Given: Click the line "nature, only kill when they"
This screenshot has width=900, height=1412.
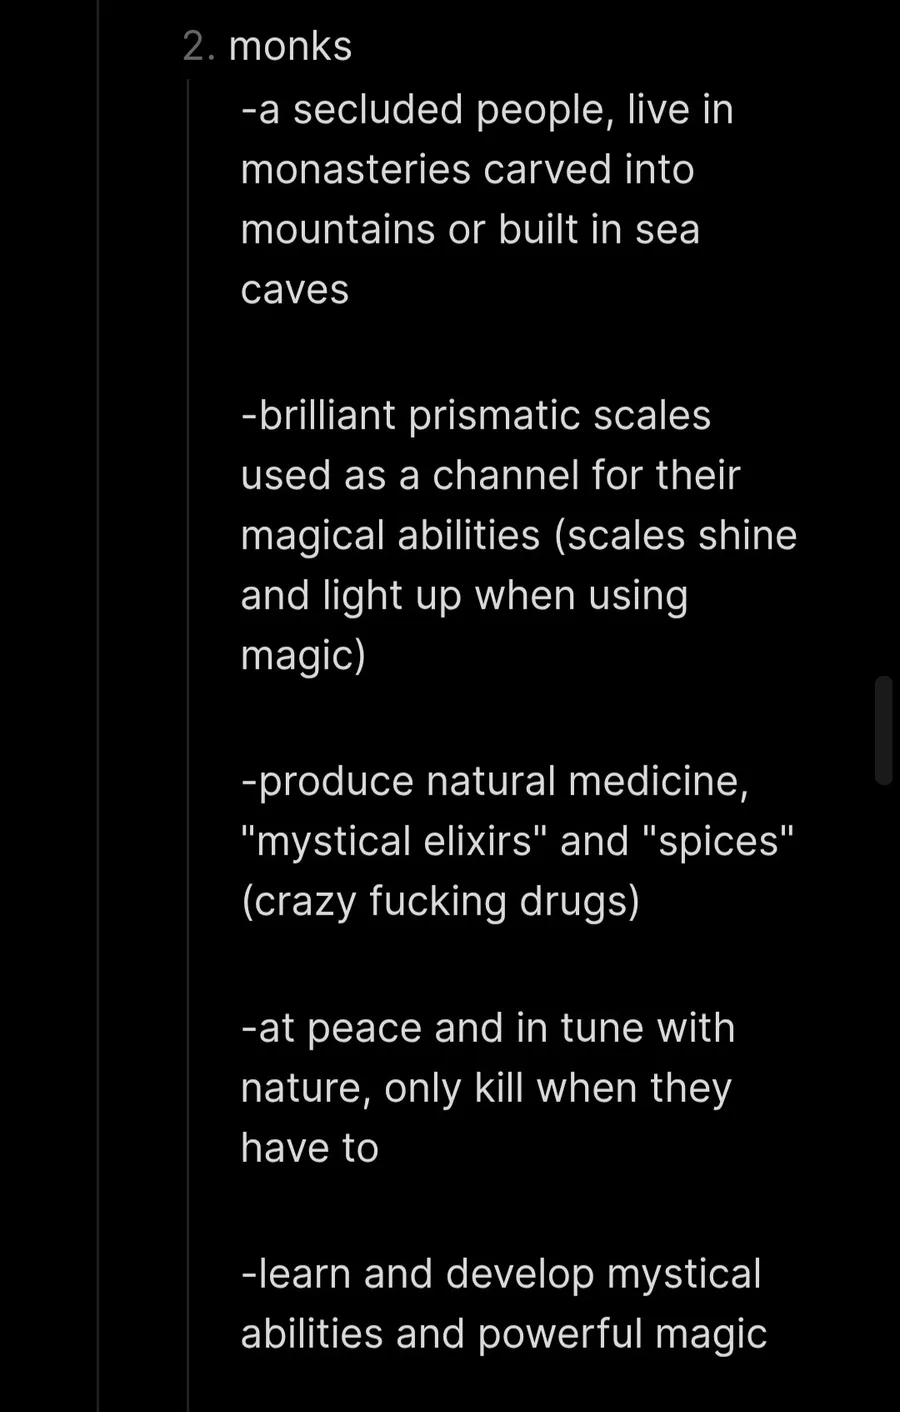Looking at the screenshot, I should 486,1089.
